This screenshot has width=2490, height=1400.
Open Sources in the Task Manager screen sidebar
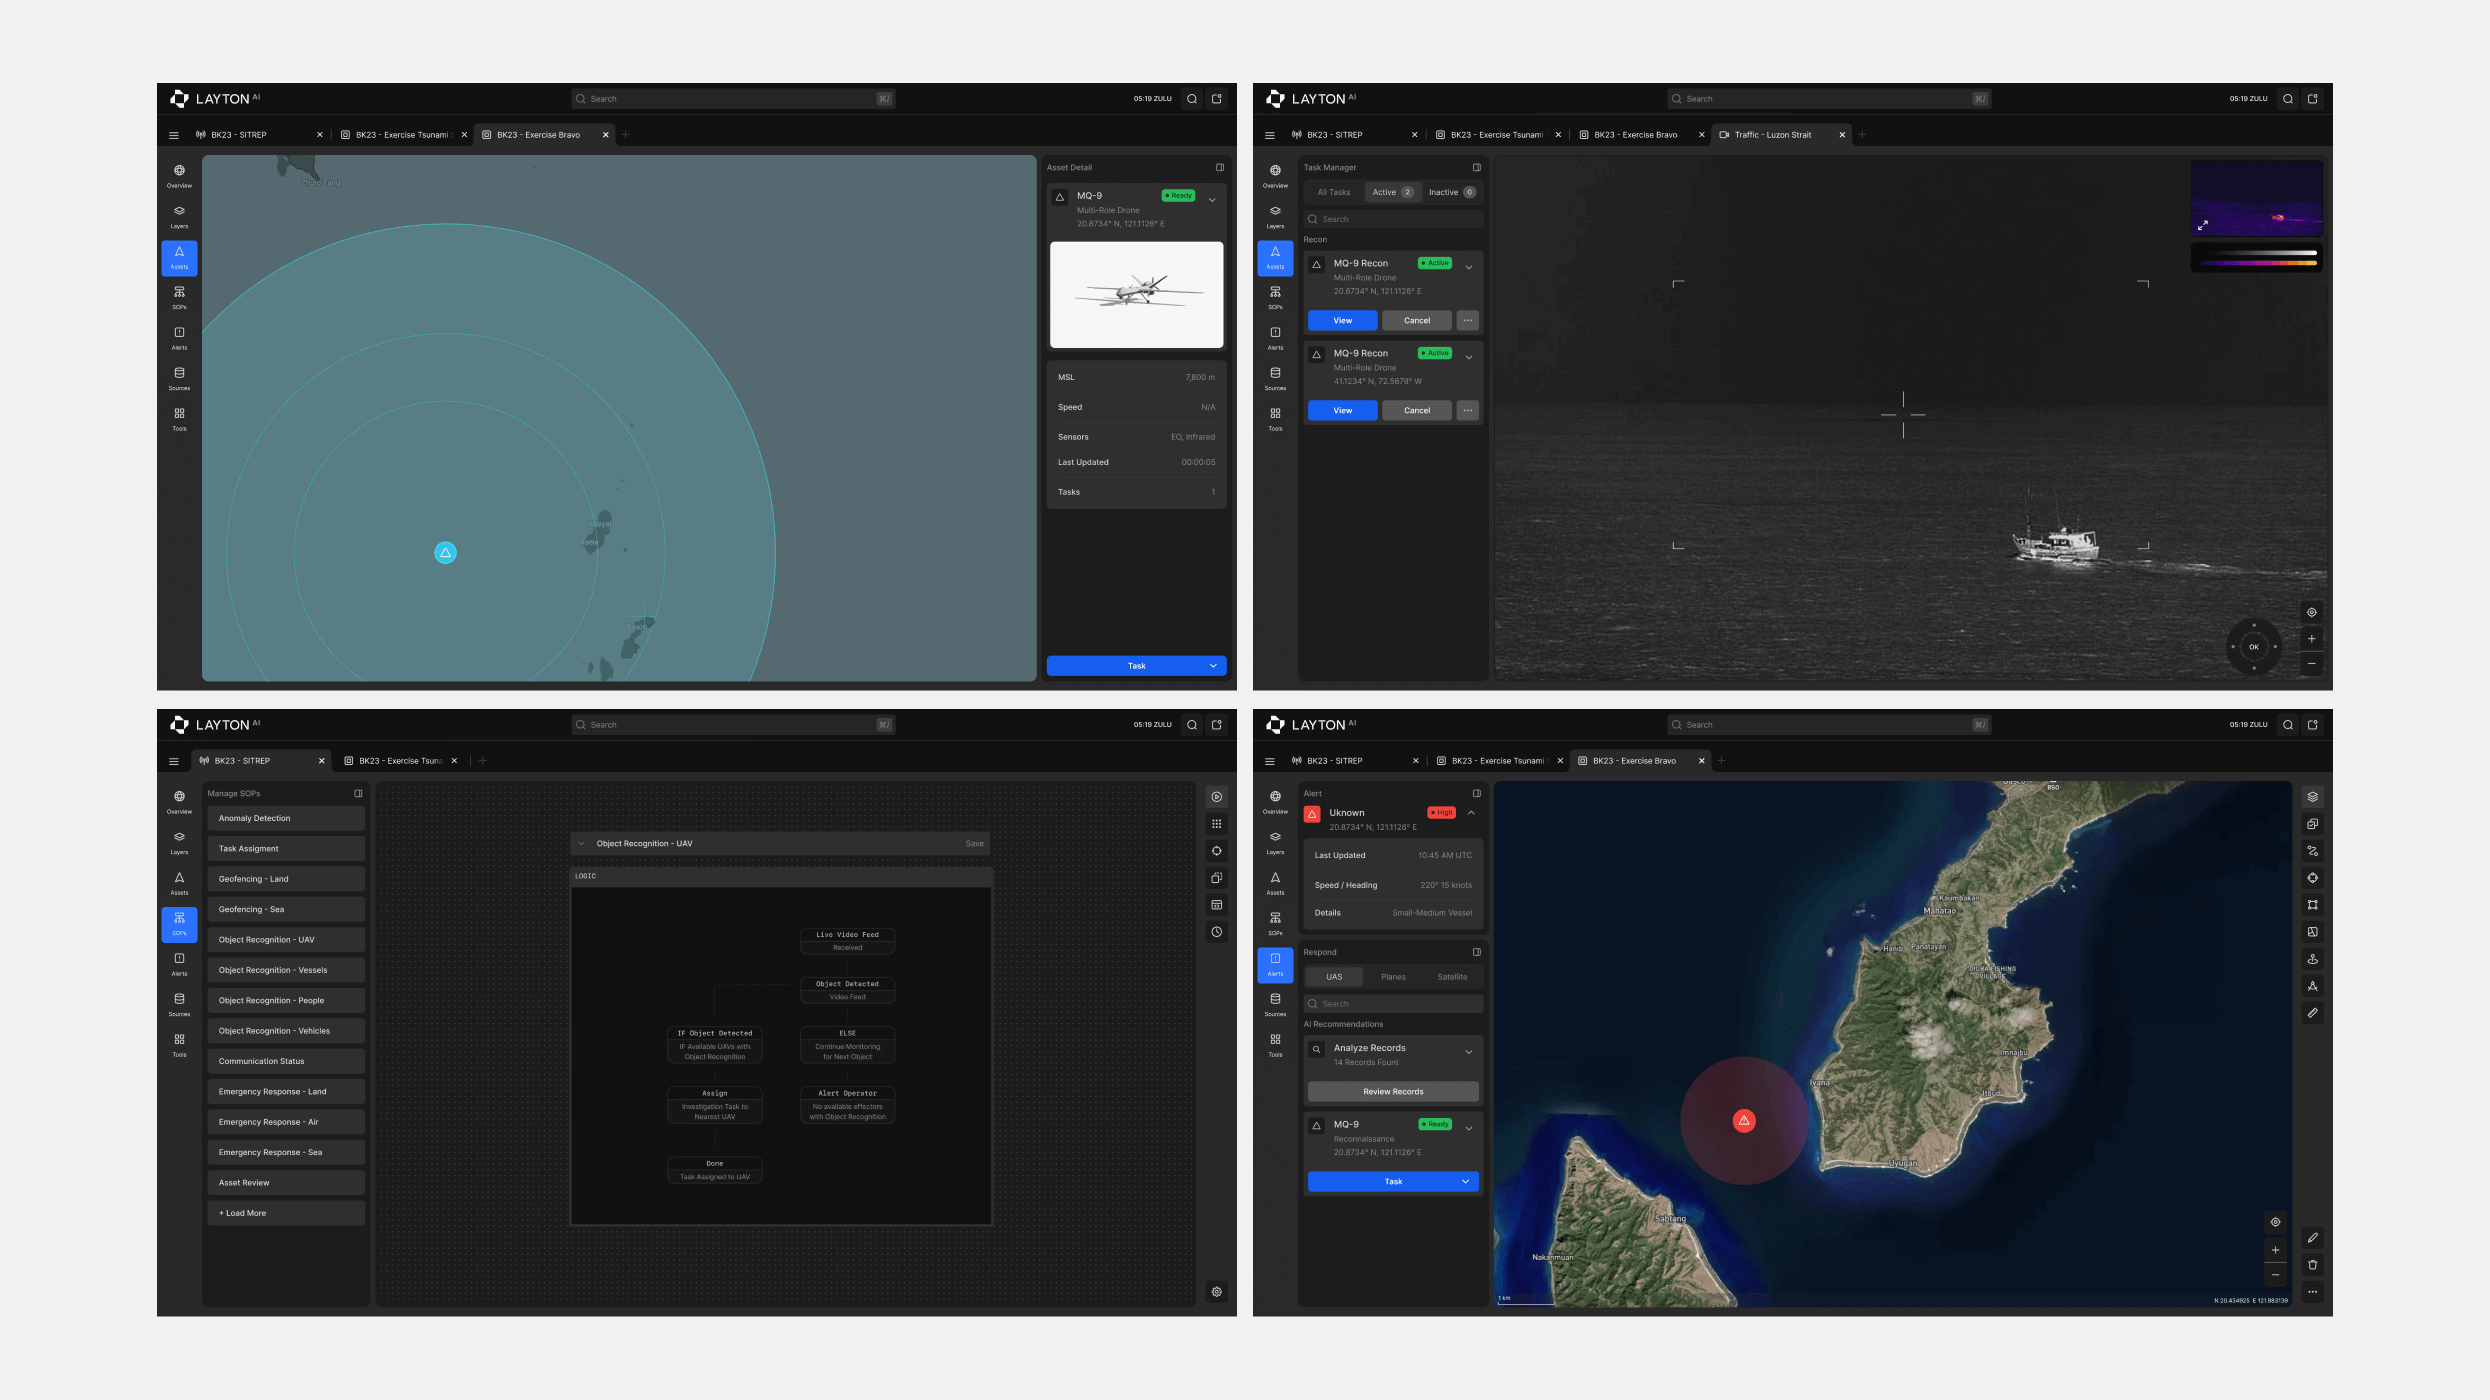pos(1275,378)
